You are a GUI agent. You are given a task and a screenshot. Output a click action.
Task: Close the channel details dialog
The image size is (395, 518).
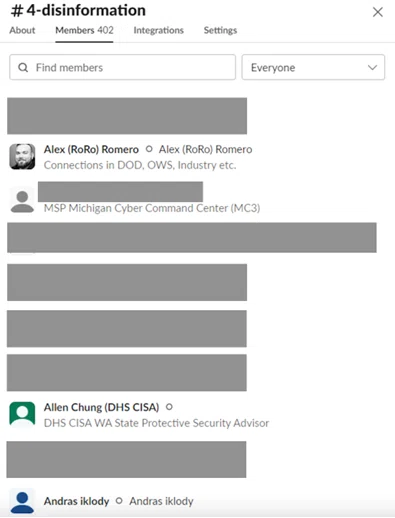point(378,12)
